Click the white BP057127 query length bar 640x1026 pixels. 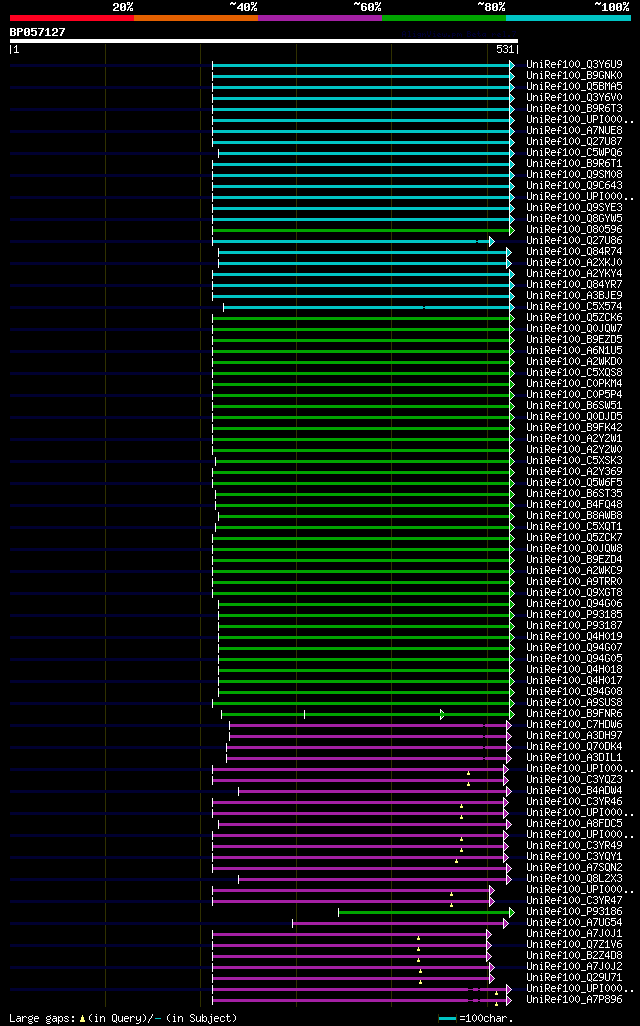point(264,41)
